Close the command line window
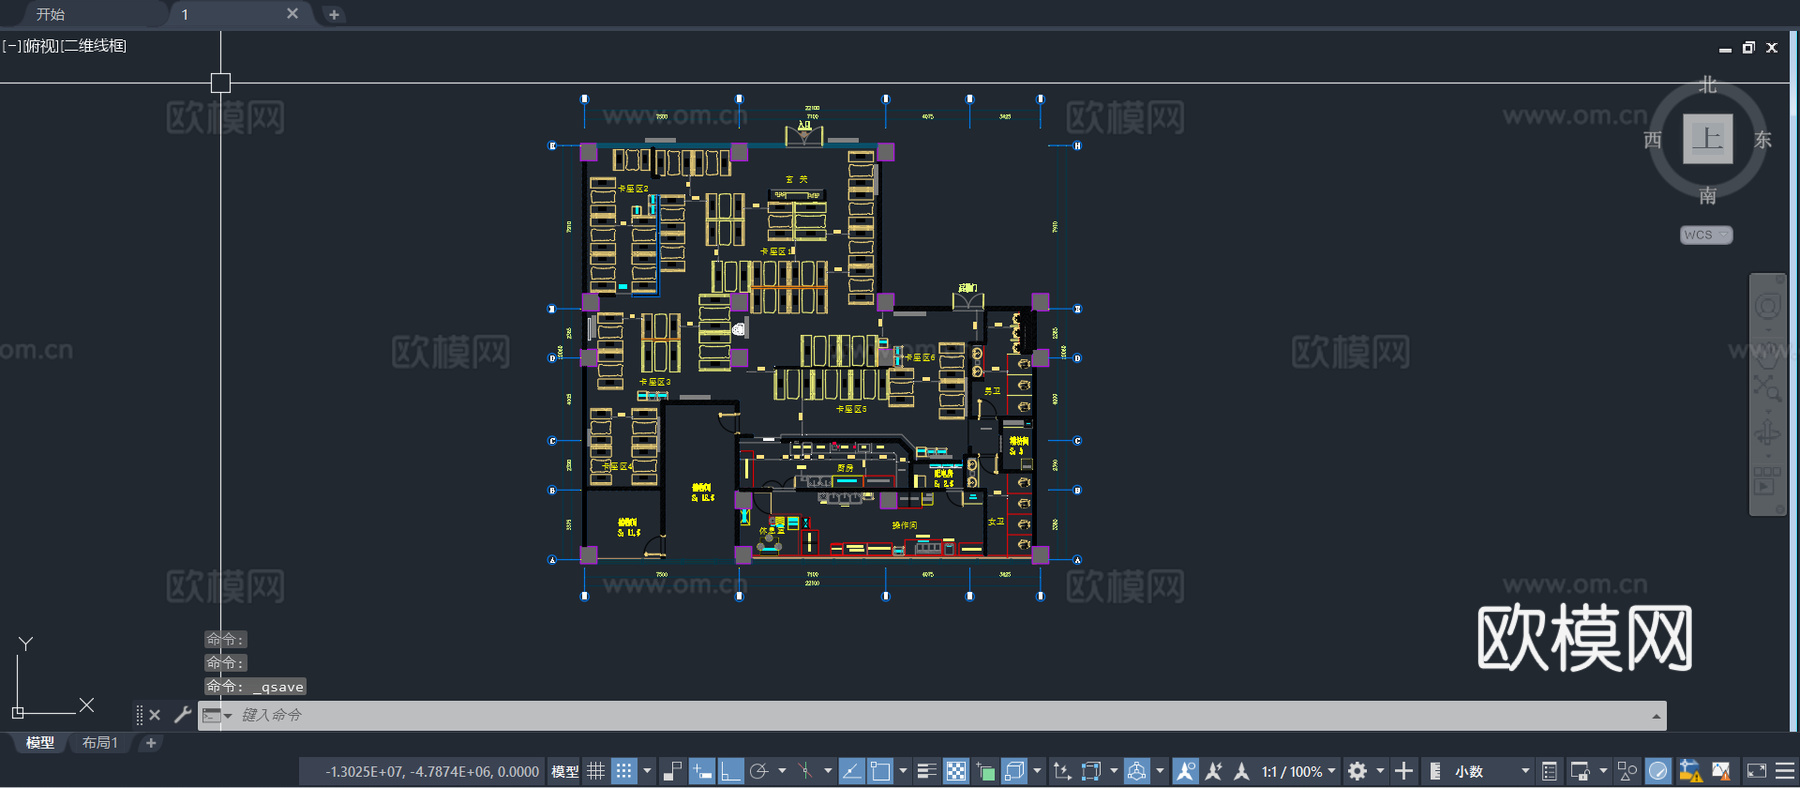Screen dimensions: 1800x788 point(154,715)
